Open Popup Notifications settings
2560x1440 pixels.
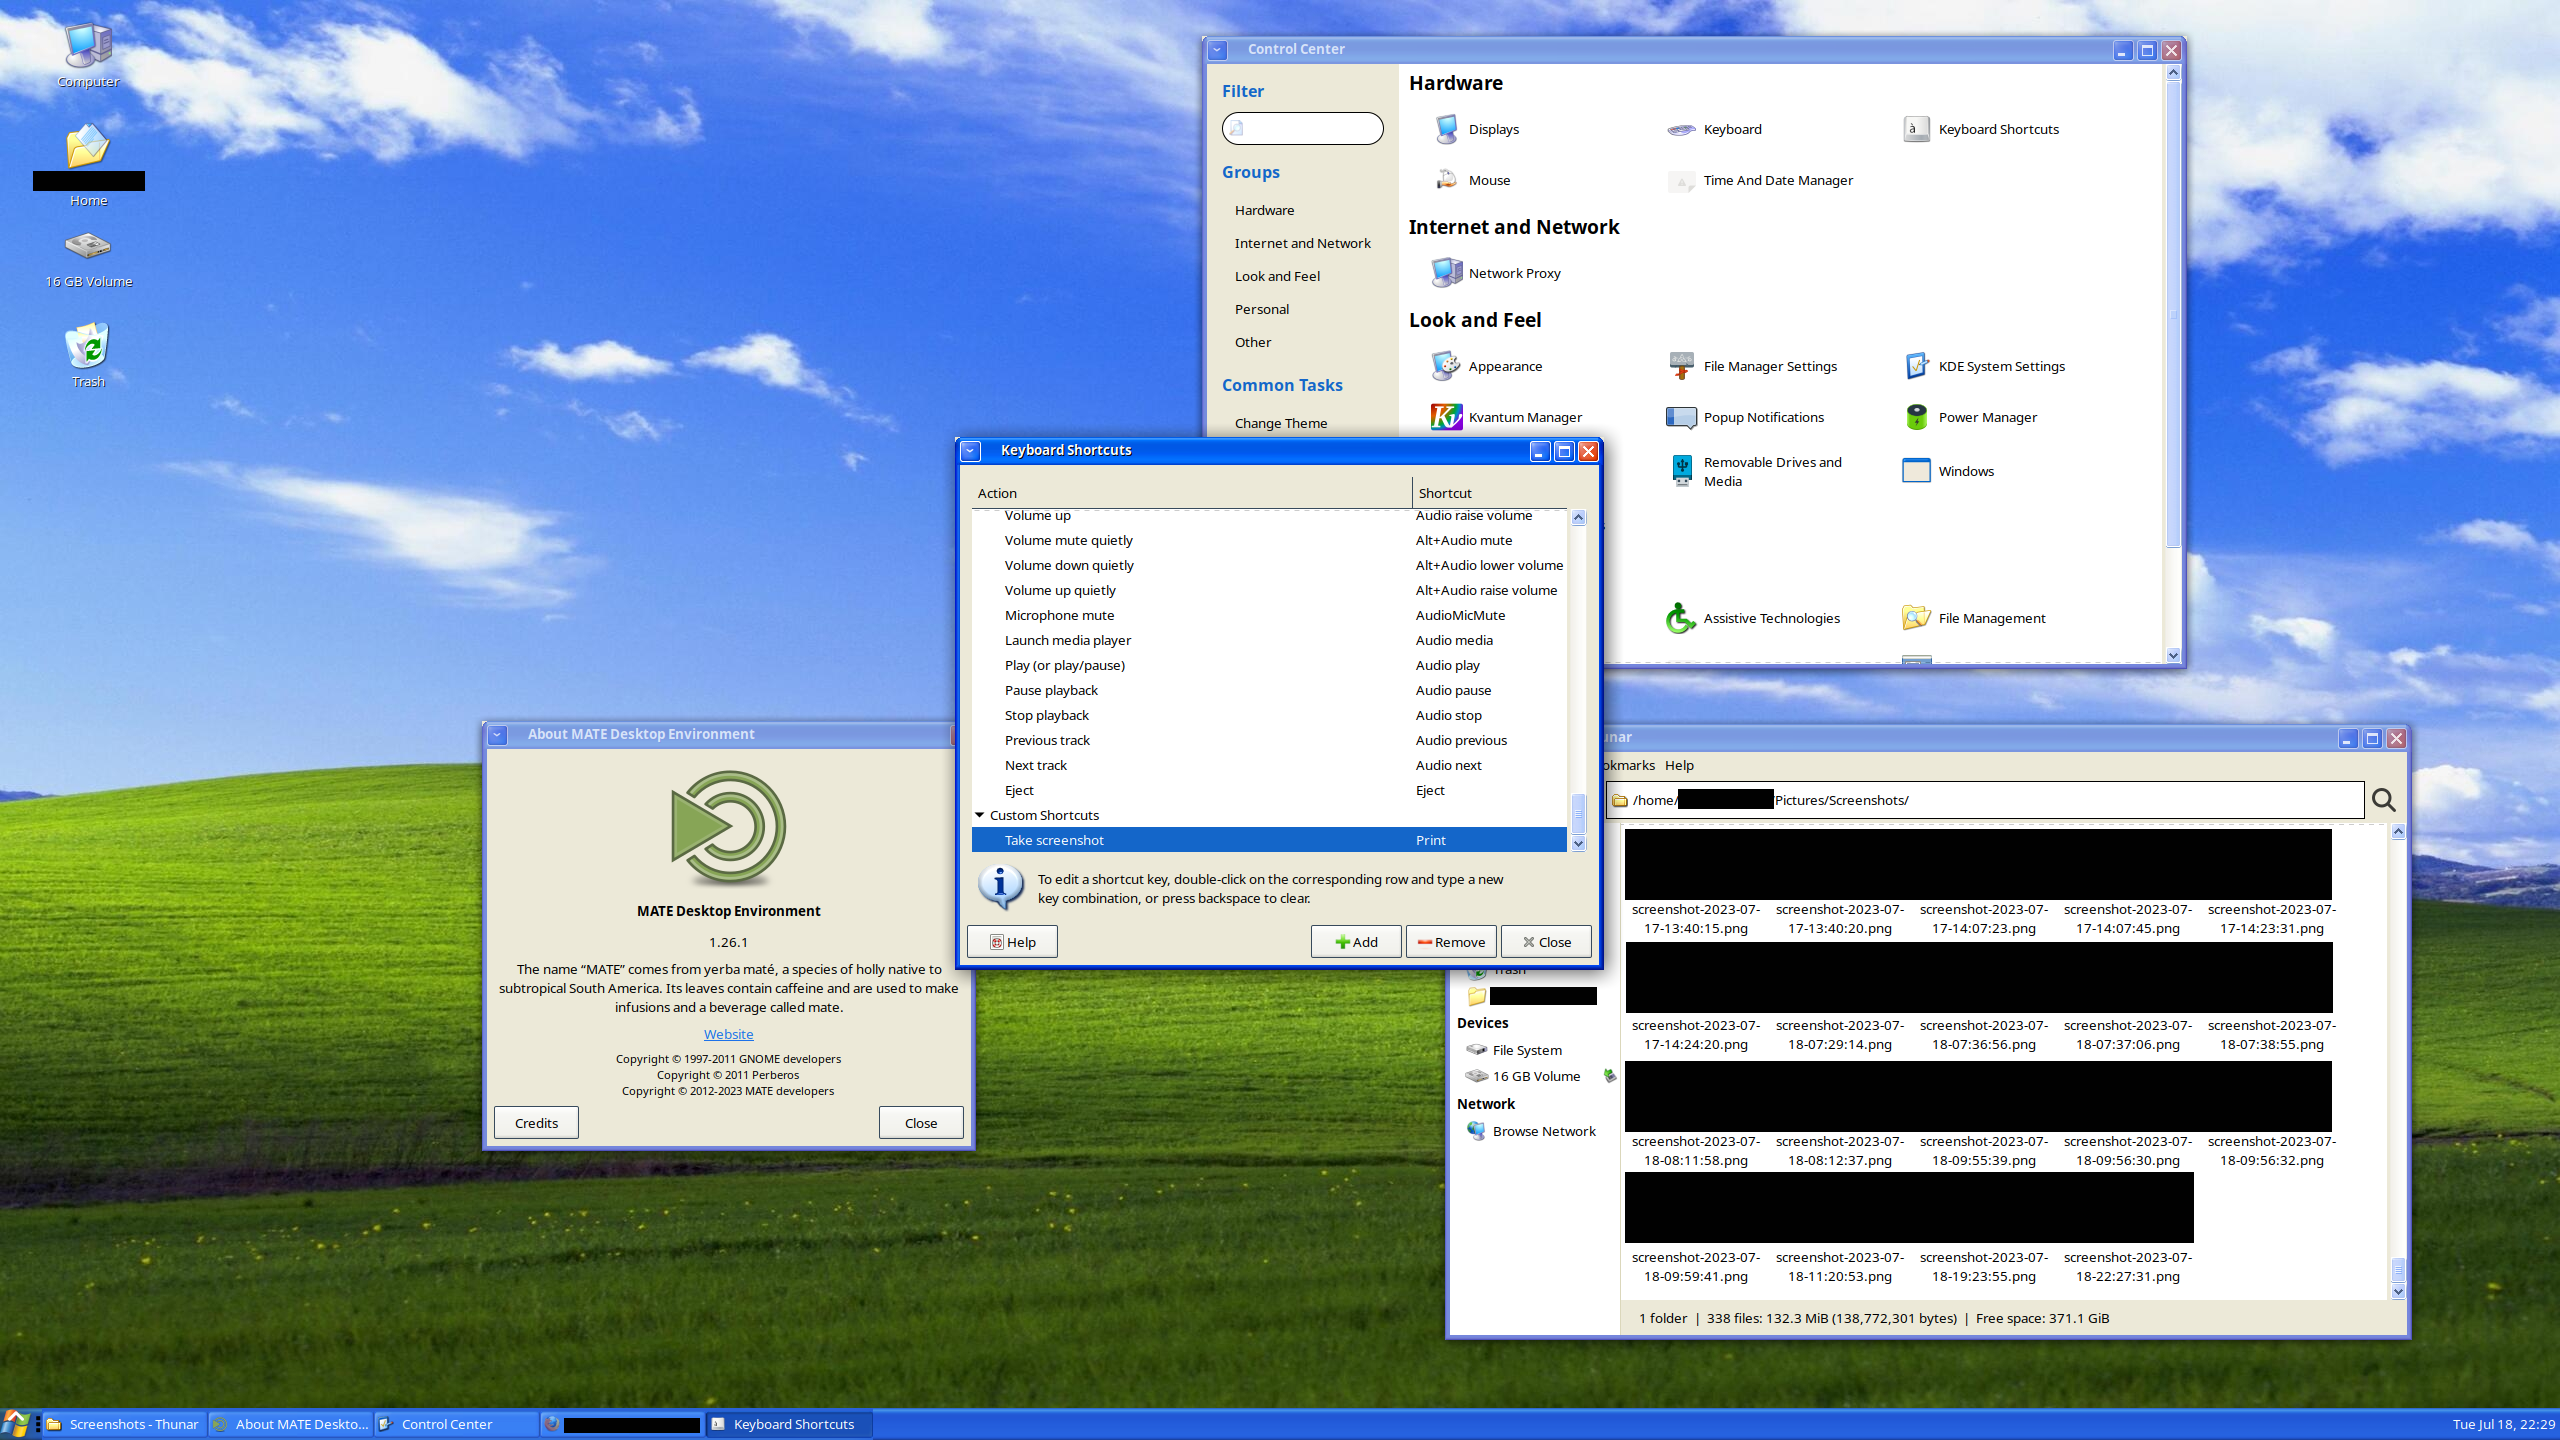pos(1746,417)
